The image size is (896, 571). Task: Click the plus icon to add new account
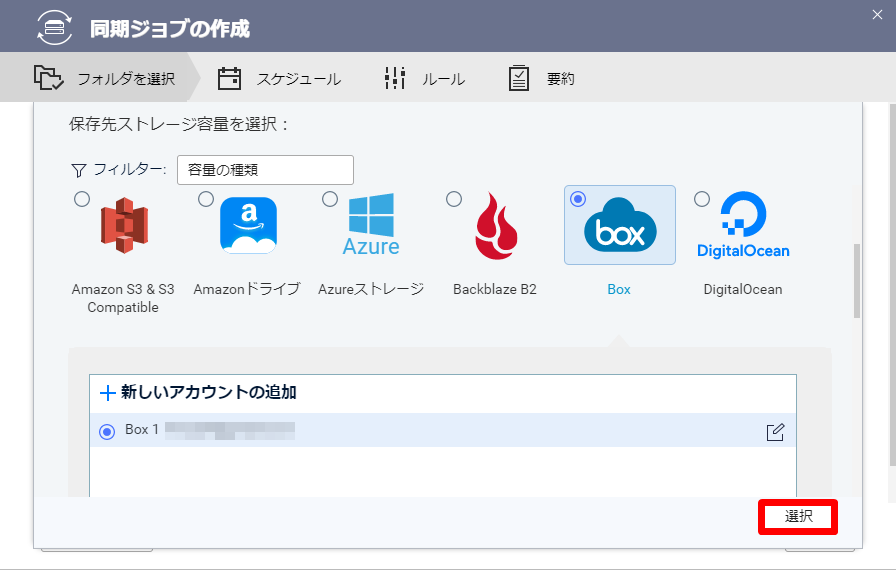click(107, 393)
